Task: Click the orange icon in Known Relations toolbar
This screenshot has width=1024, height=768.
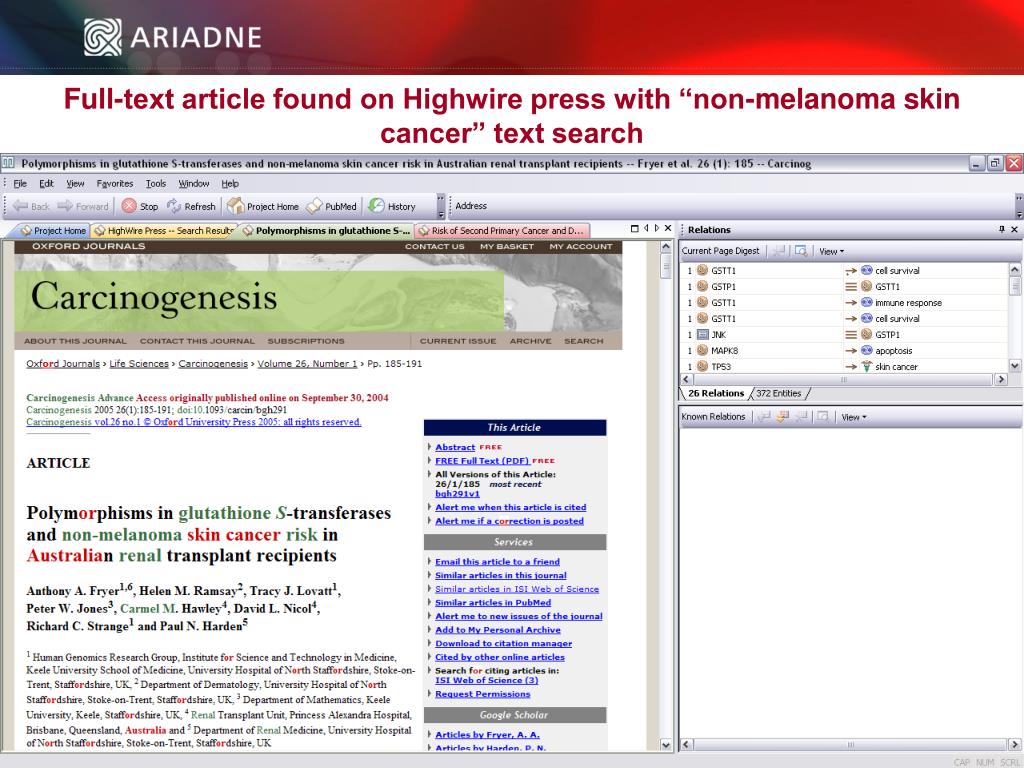Action: [782, 417]
